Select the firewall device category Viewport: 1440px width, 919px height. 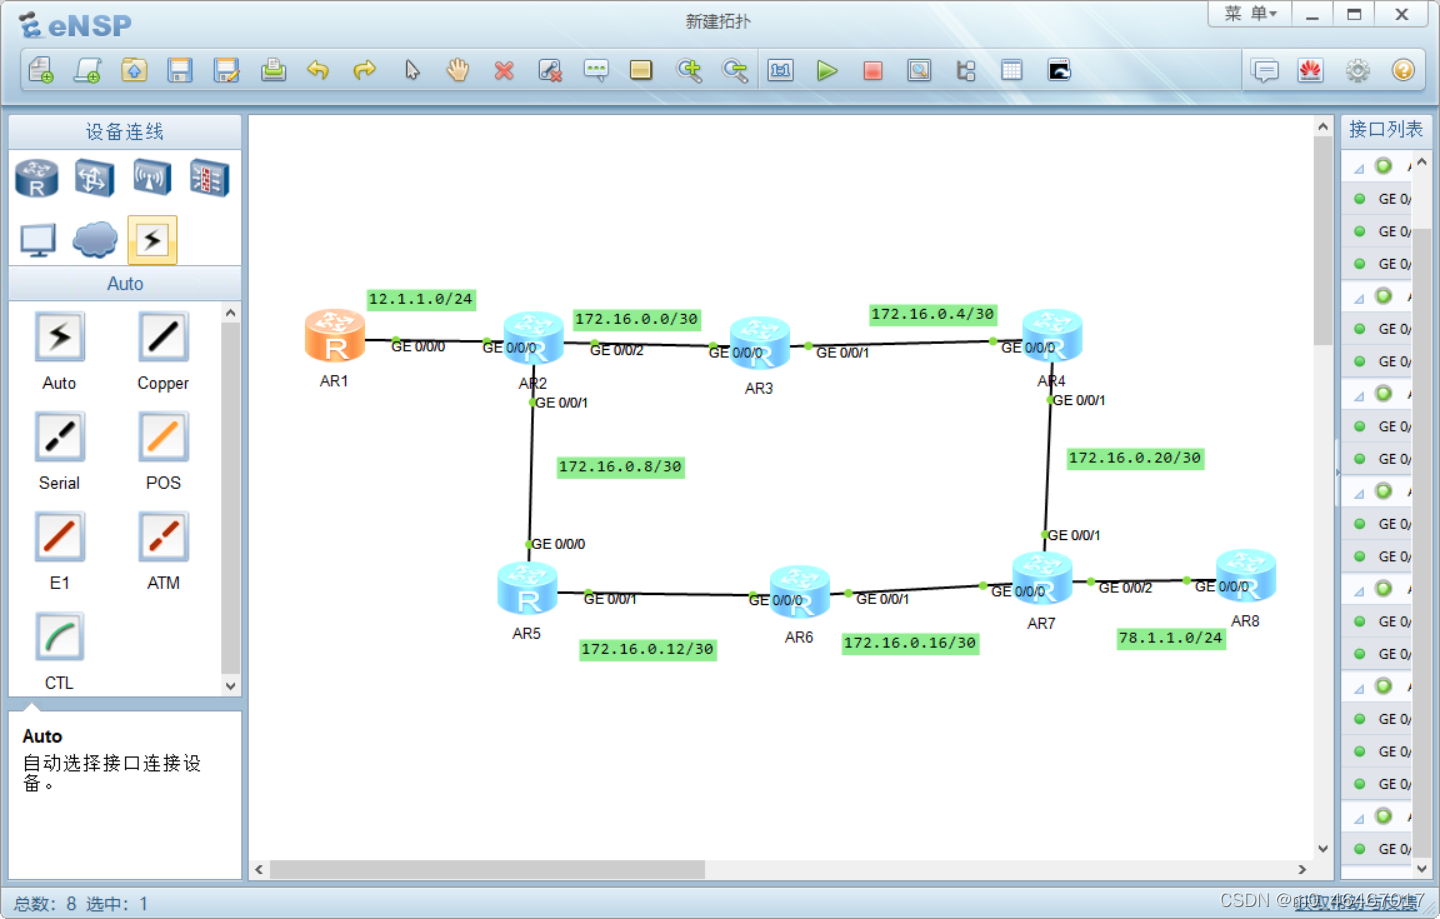pos(209,178)
